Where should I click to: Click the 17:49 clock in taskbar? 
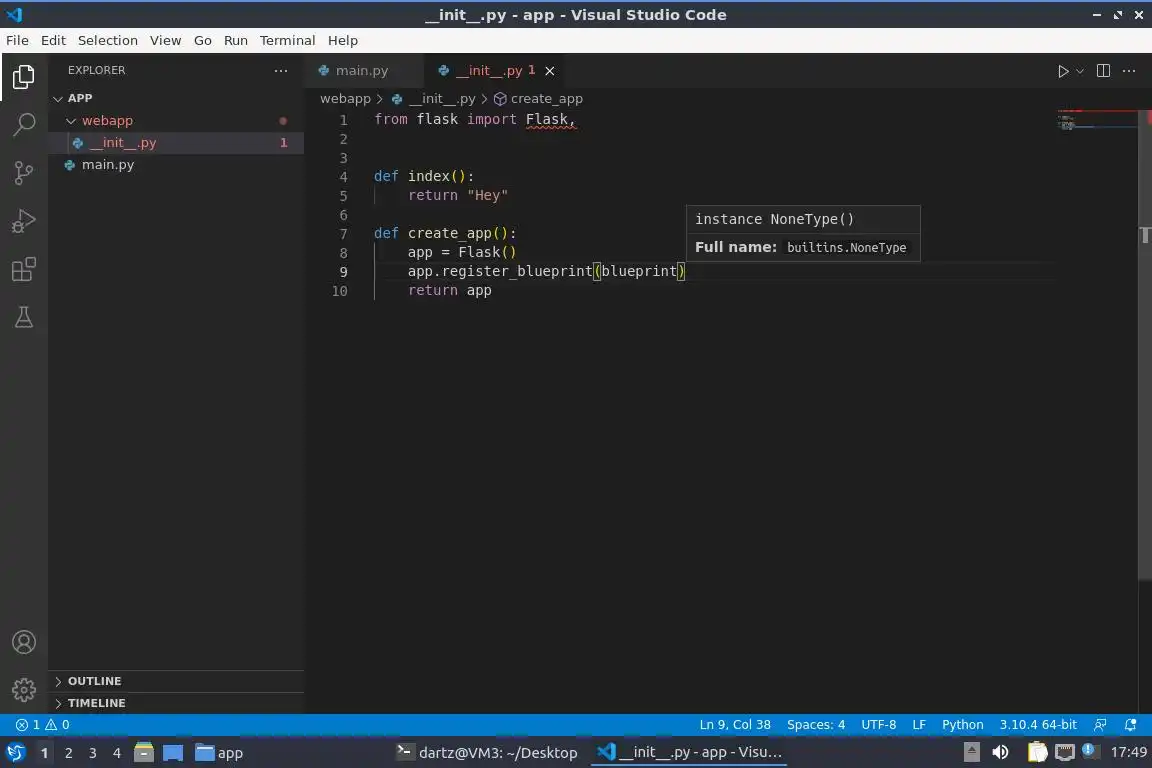coord(1128,752)
